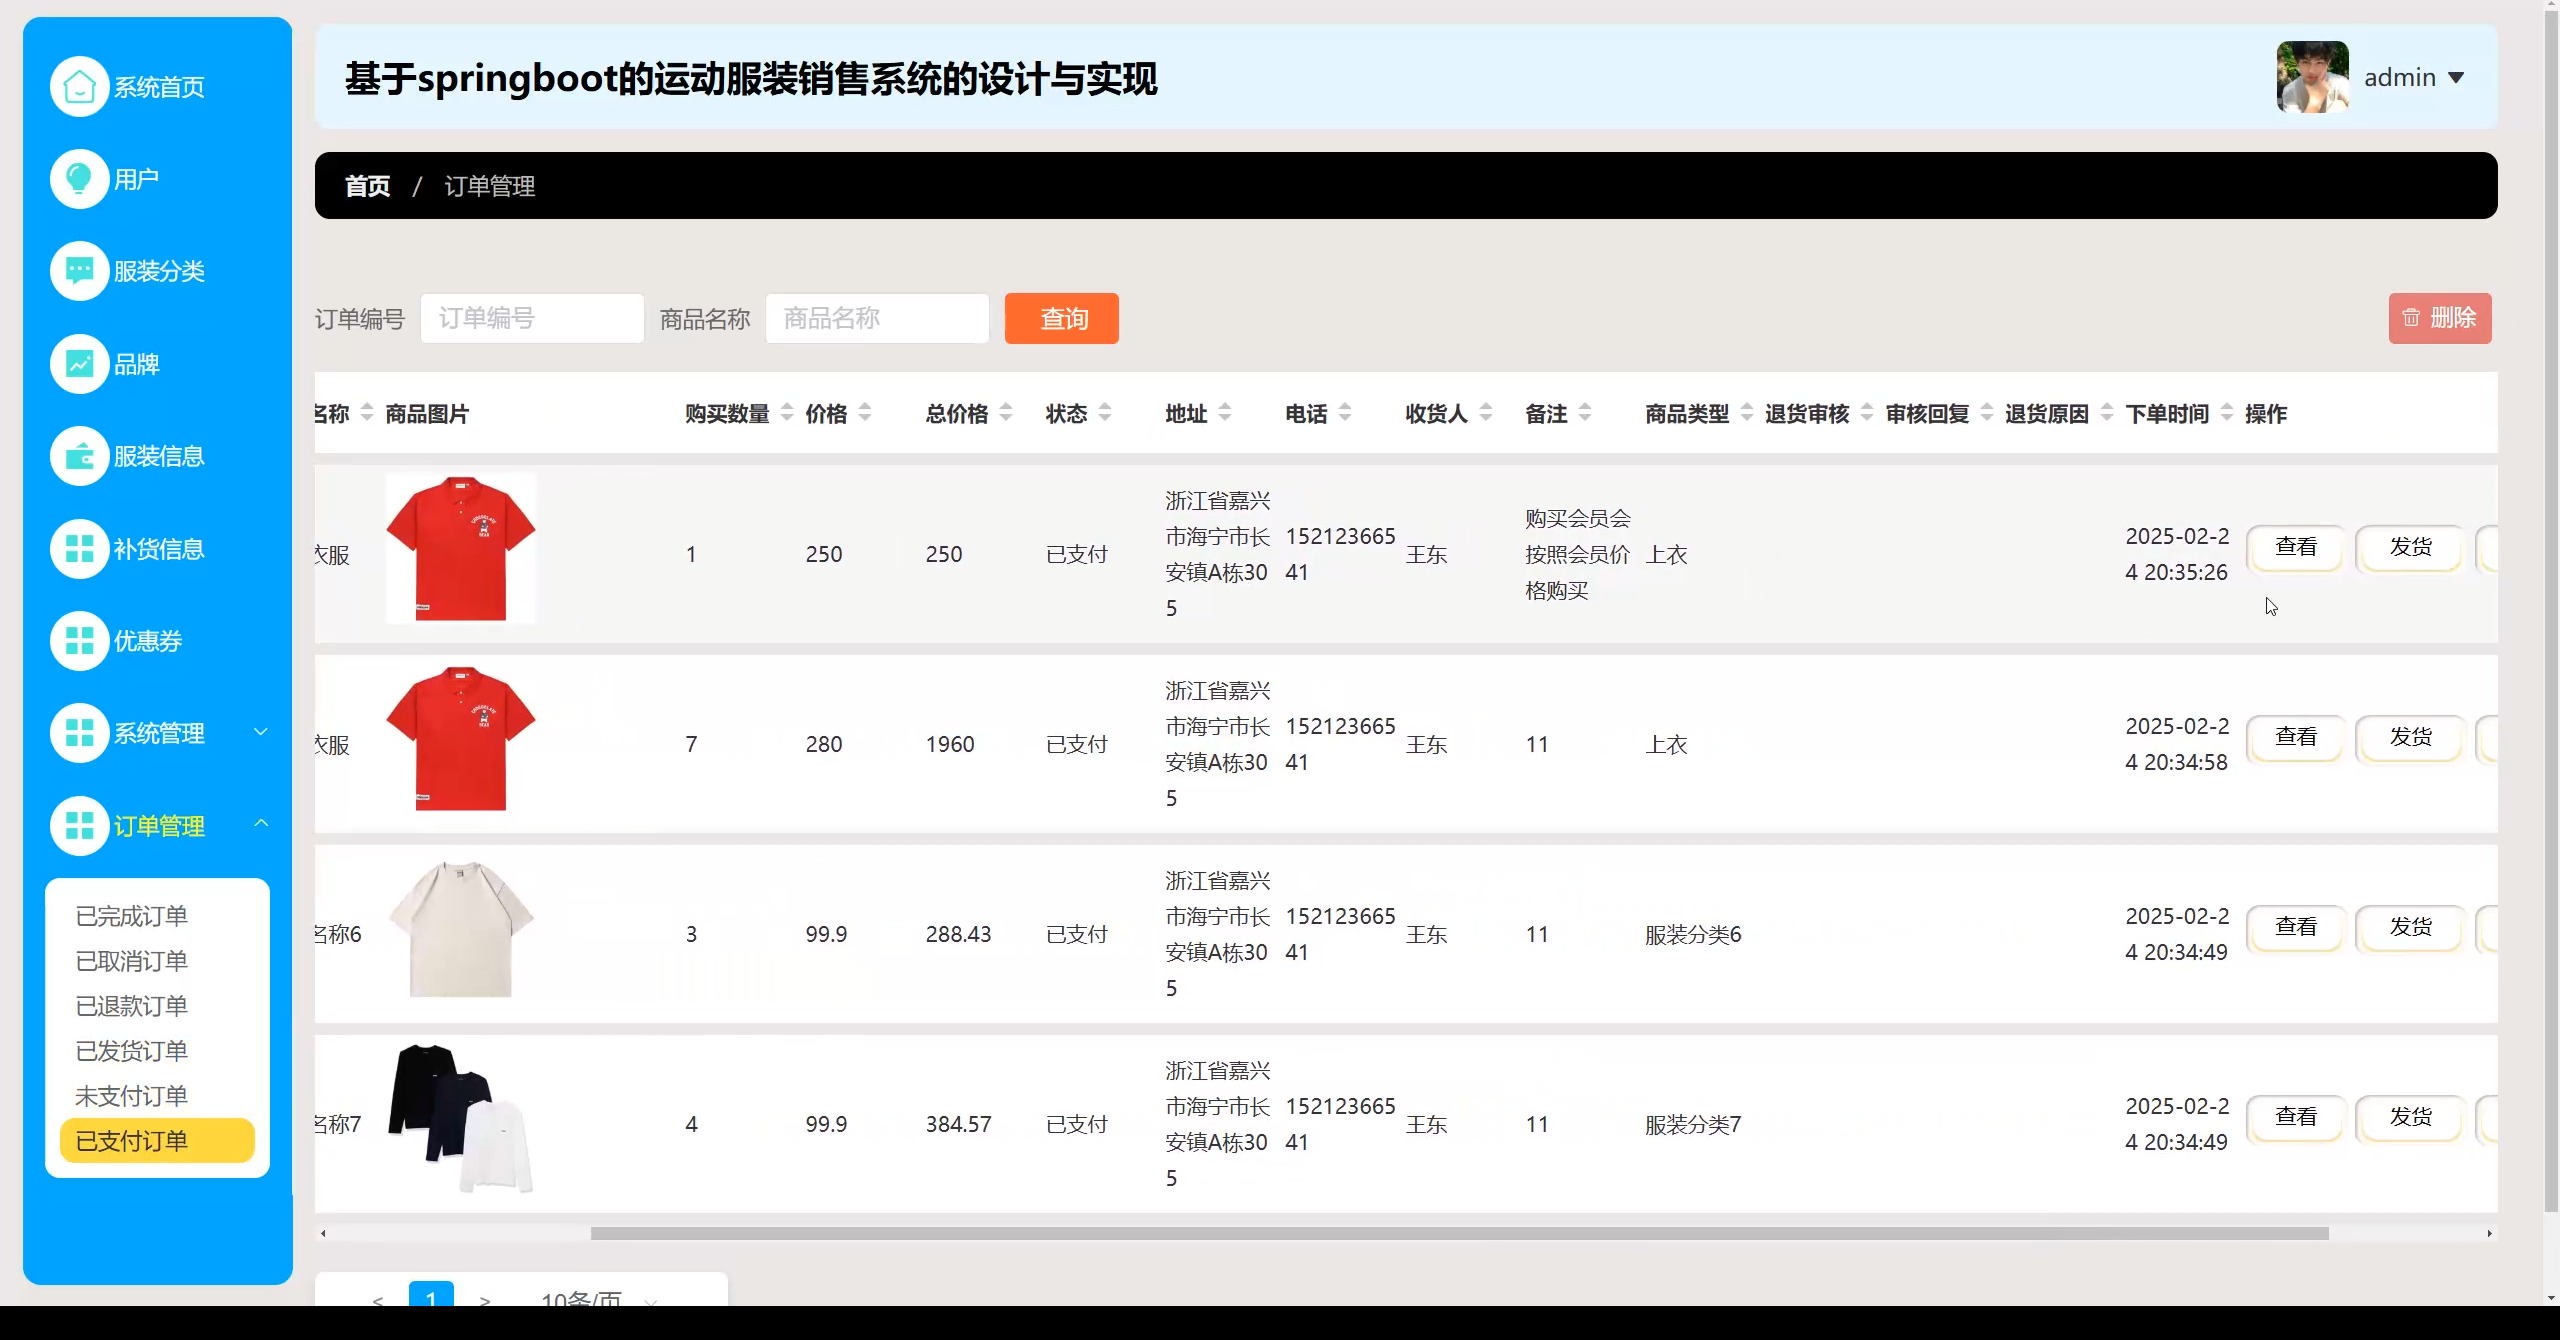Sort by 总价格 column arrows
Screen dimensions: 2560x1340
1006,413
